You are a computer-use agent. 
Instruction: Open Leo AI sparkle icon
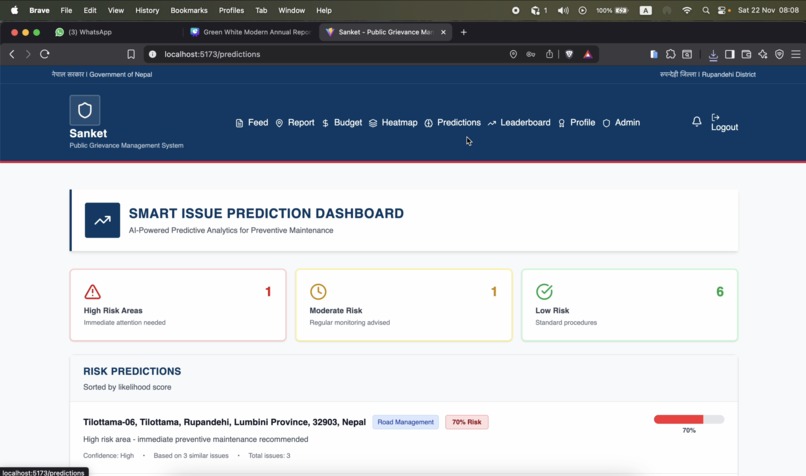tap(763, 54)
